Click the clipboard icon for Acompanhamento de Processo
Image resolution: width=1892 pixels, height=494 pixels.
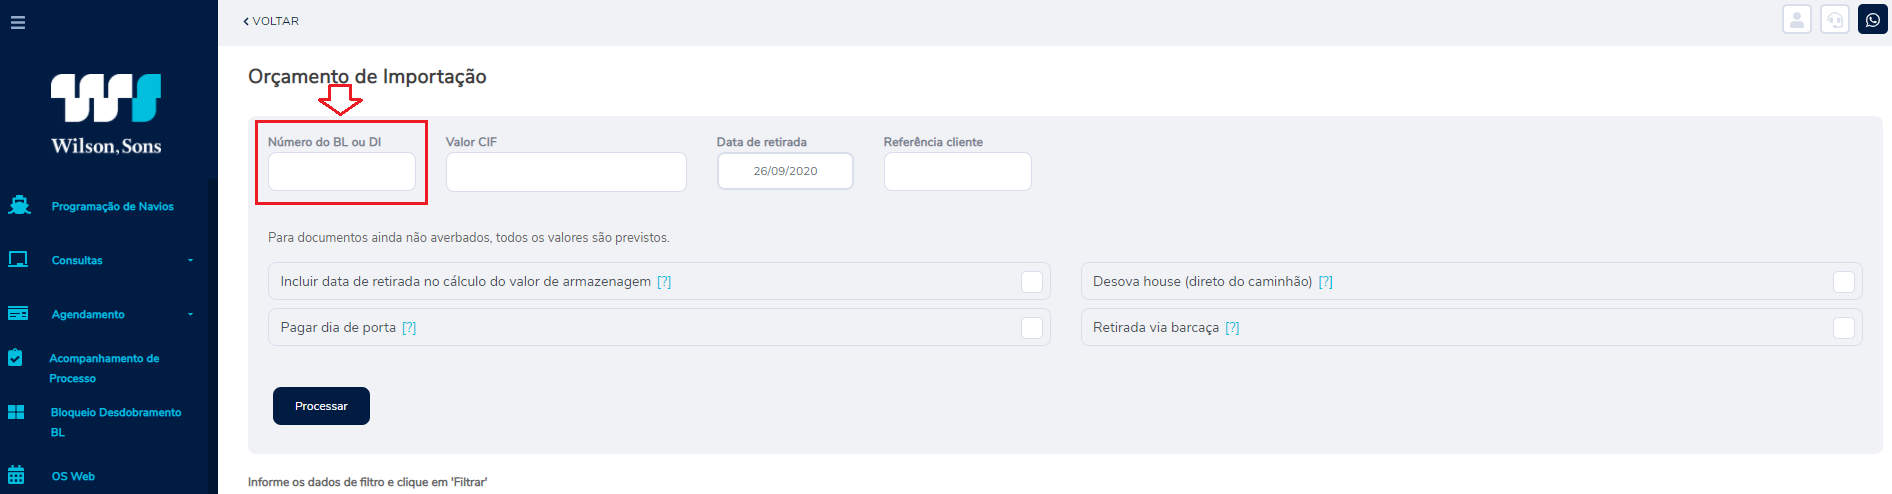[15, 357]
